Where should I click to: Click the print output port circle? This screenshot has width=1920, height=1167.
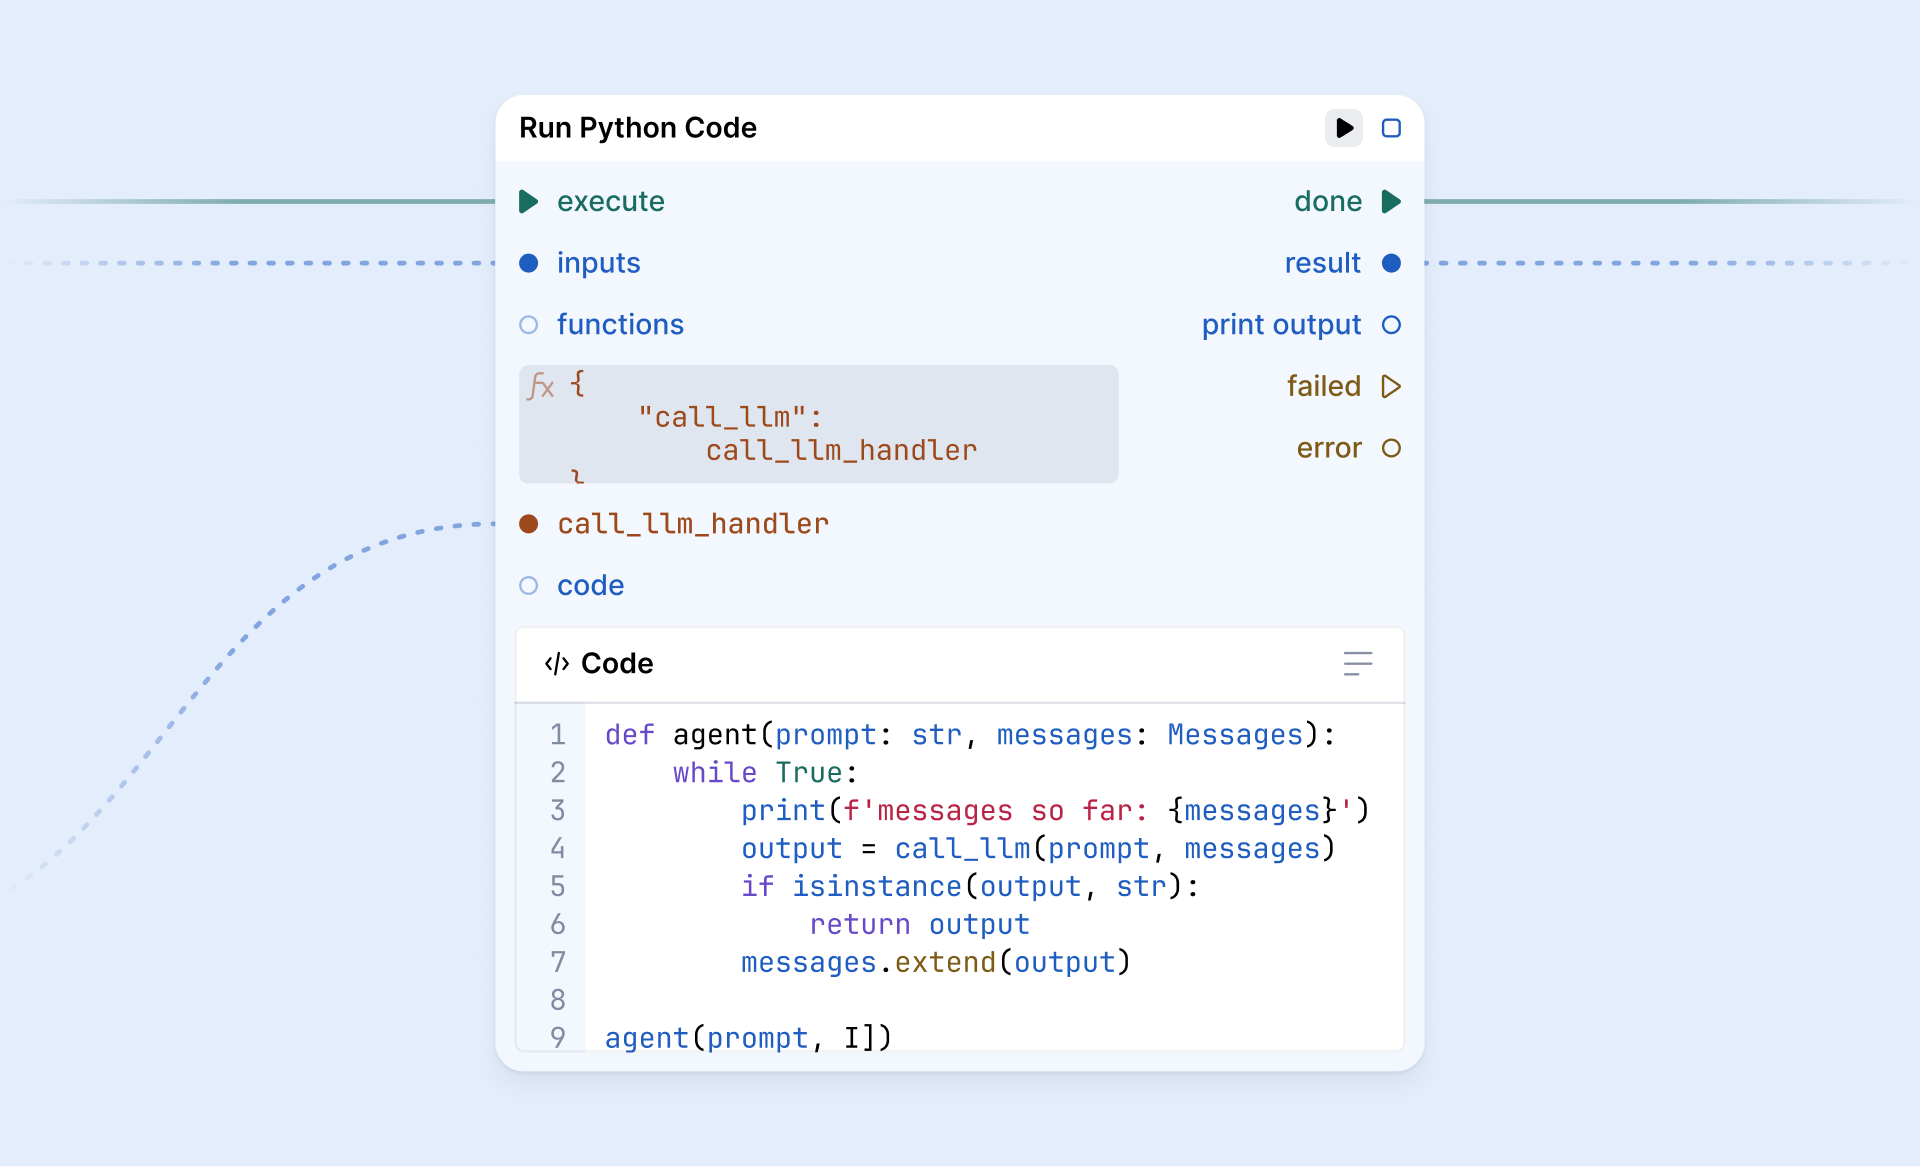pyautogui.click(x=1391, y=325)
